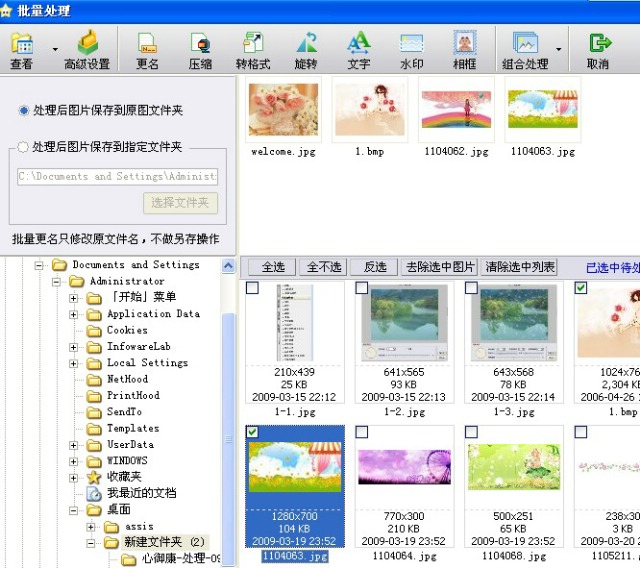Image resolution: width=640 pixels, height=568 pixels.
Task: Open the 查看 dropdown arrow
Action: 55,49
